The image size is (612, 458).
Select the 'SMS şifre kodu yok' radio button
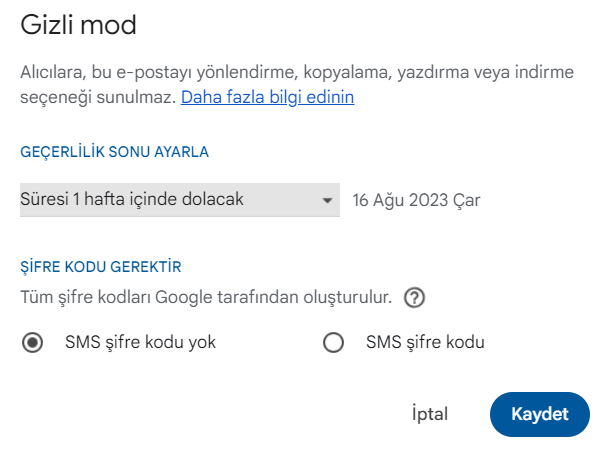tap(33, 343)
